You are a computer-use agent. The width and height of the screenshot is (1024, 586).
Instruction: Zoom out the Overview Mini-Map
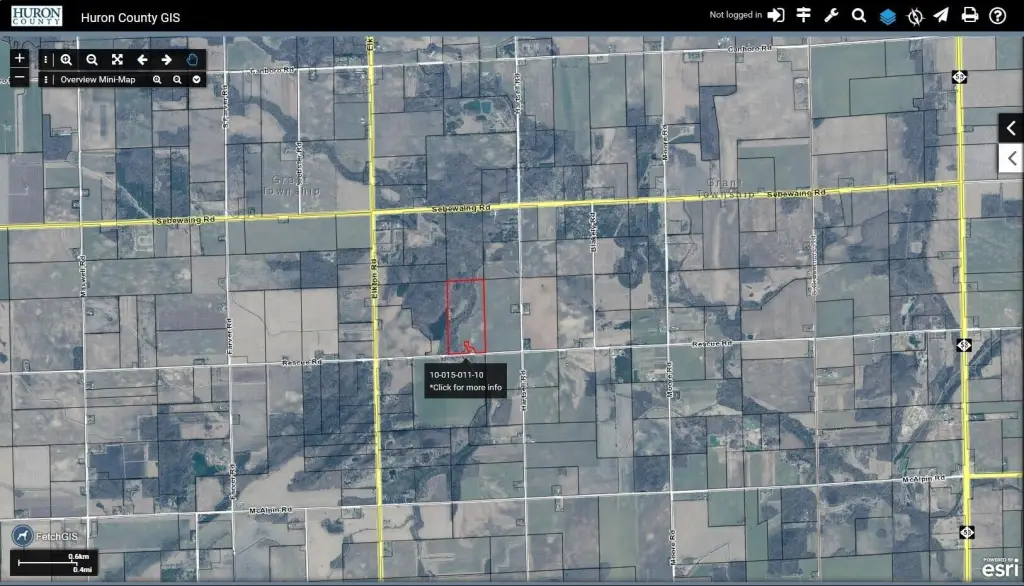[x=177, y=80]
